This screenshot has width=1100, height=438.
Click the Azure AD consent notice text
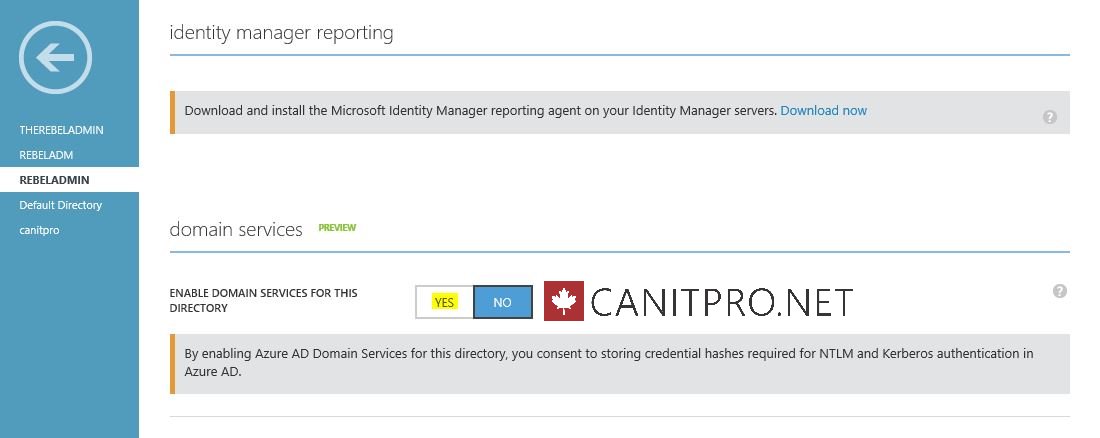(x=608, y=363)
